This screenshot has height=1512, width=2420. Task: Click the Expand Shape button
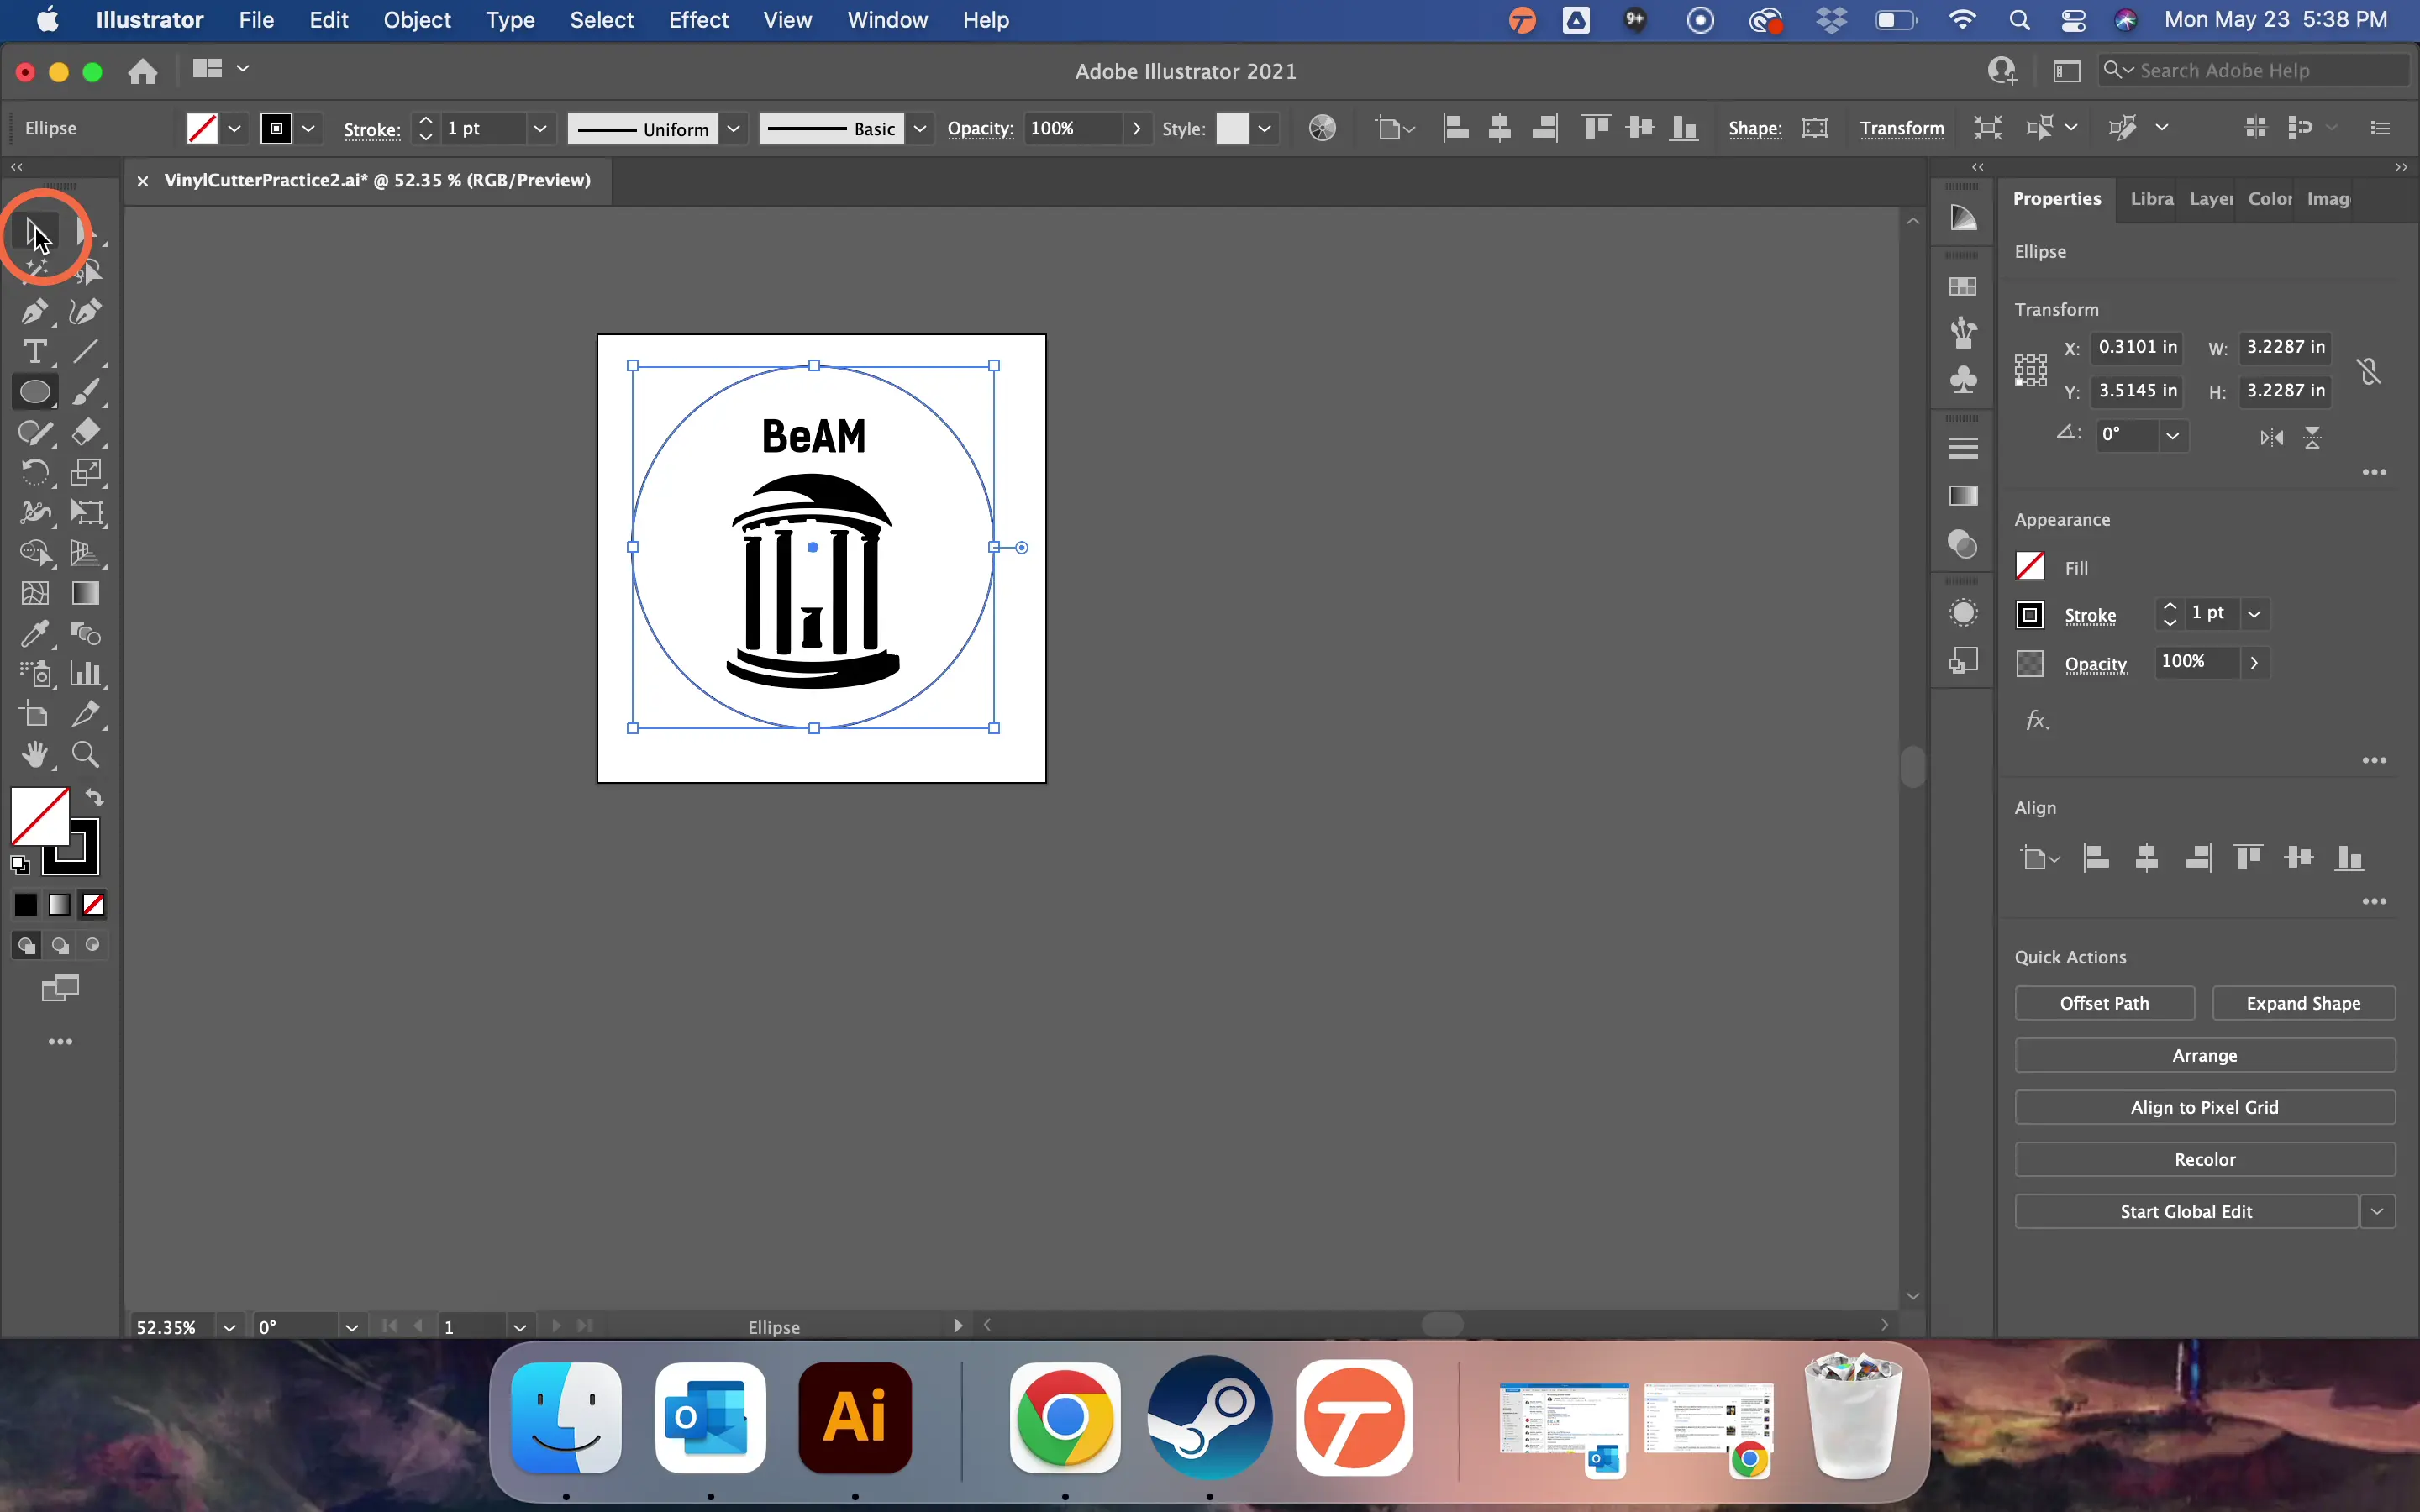(2303, 1003)
